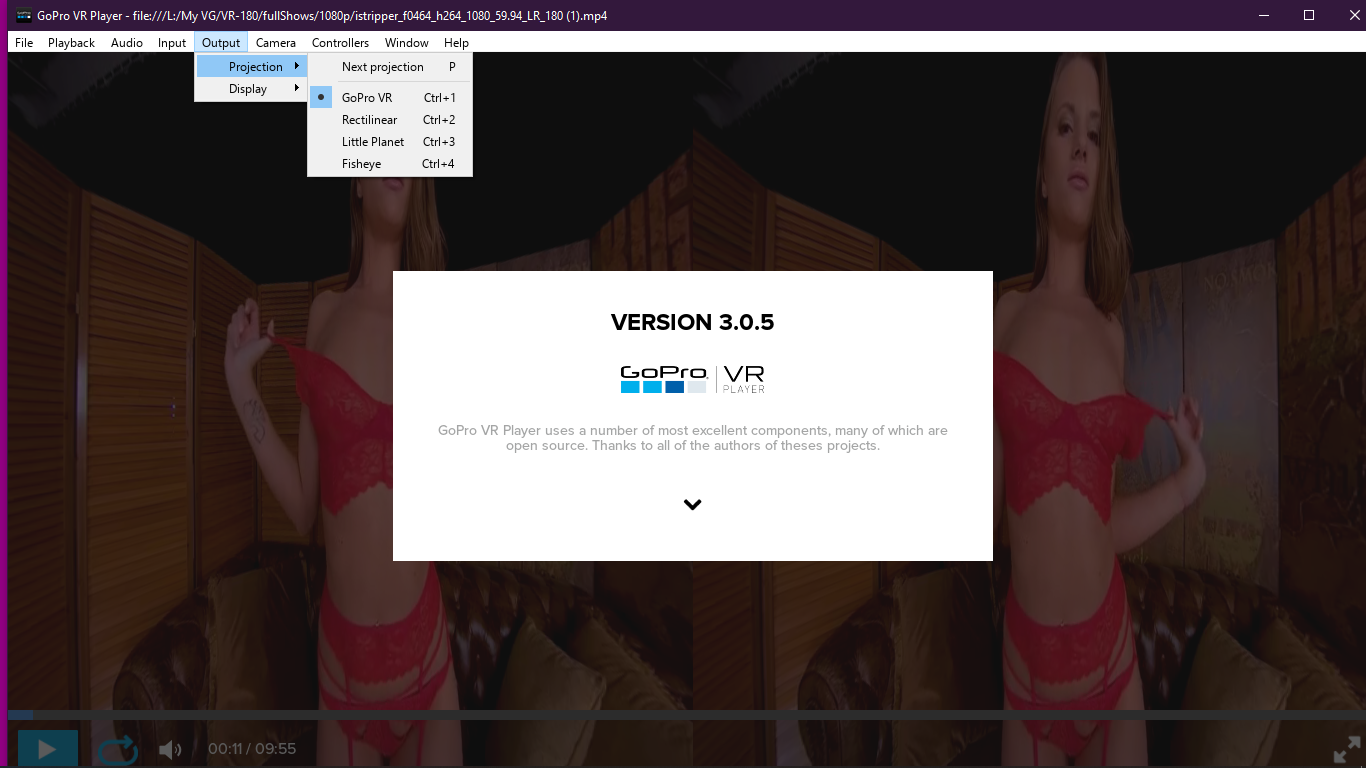The height and width of the screenshot is (768, 1366).
Task: Maximize the GoPro VR Player window
Action: click(x=1309, y=15)
